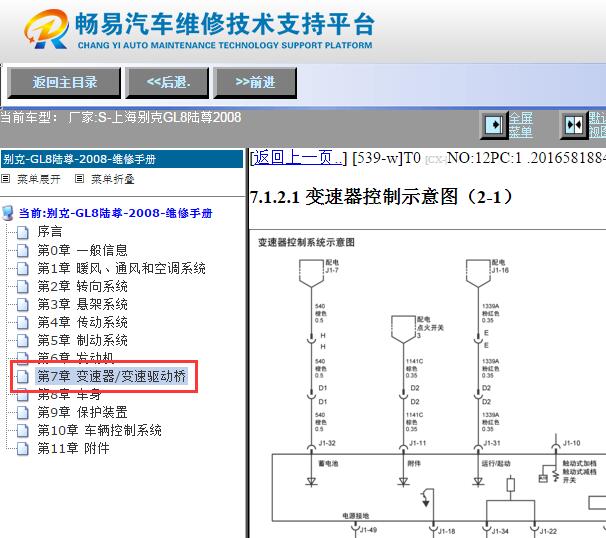
Task: Open 第9章 保护装置
Action: 82,412
